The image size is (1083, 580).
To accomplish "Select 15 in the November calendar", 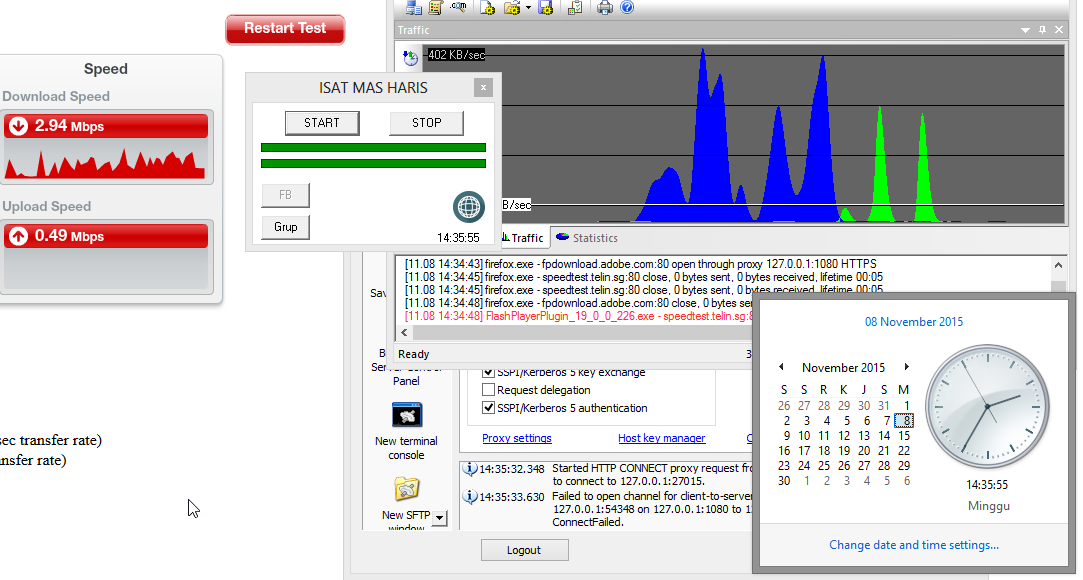I will (x=903, y=436).
